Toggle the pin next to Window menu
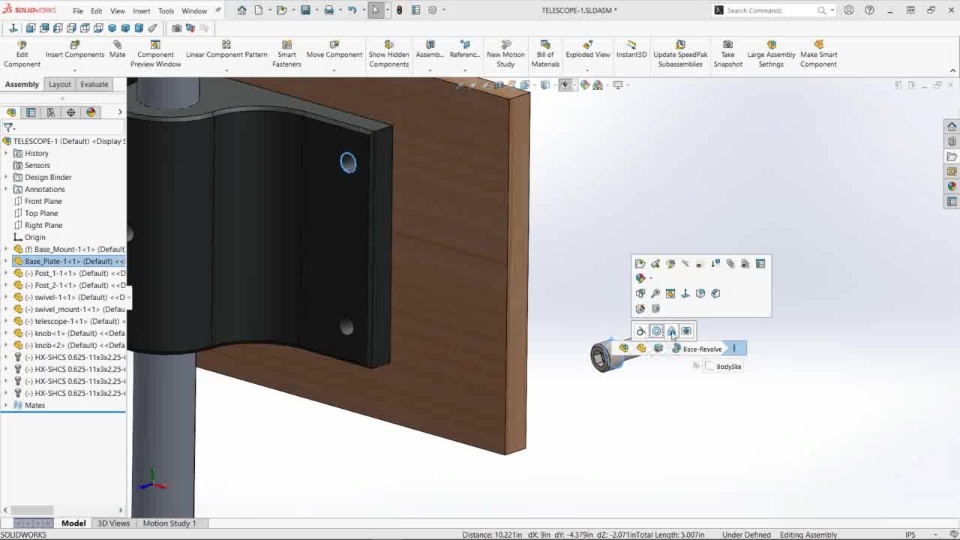 pos(218,10)
